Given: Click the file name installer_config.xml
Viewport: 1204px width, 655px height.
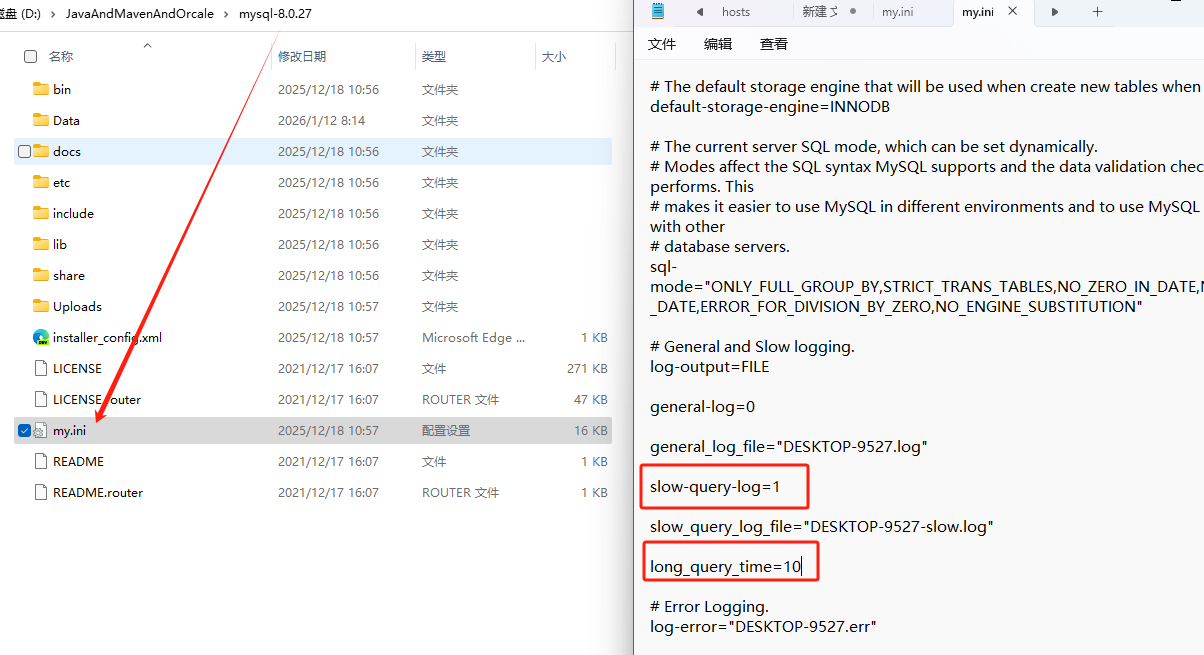Looking at the screenshot, I should [x=107, y=337].
